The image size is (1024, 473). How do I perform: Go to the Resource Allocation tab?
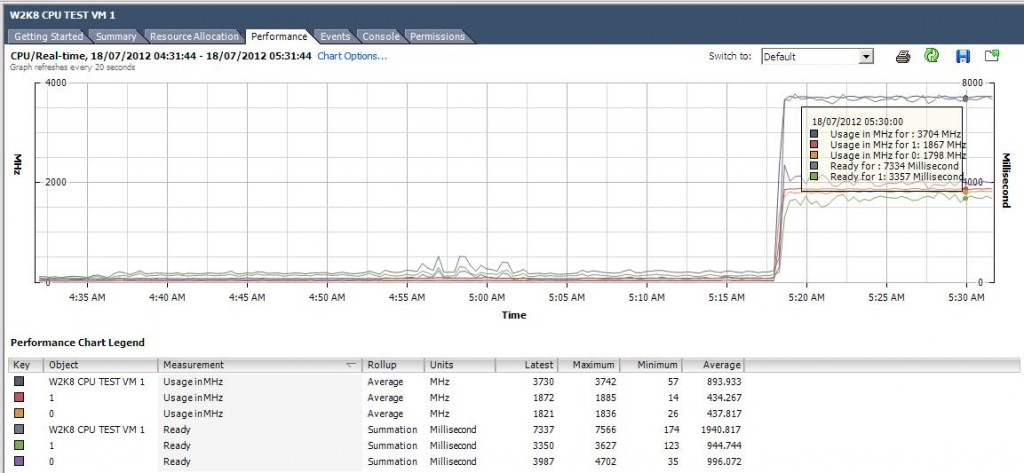click(194, 37)
